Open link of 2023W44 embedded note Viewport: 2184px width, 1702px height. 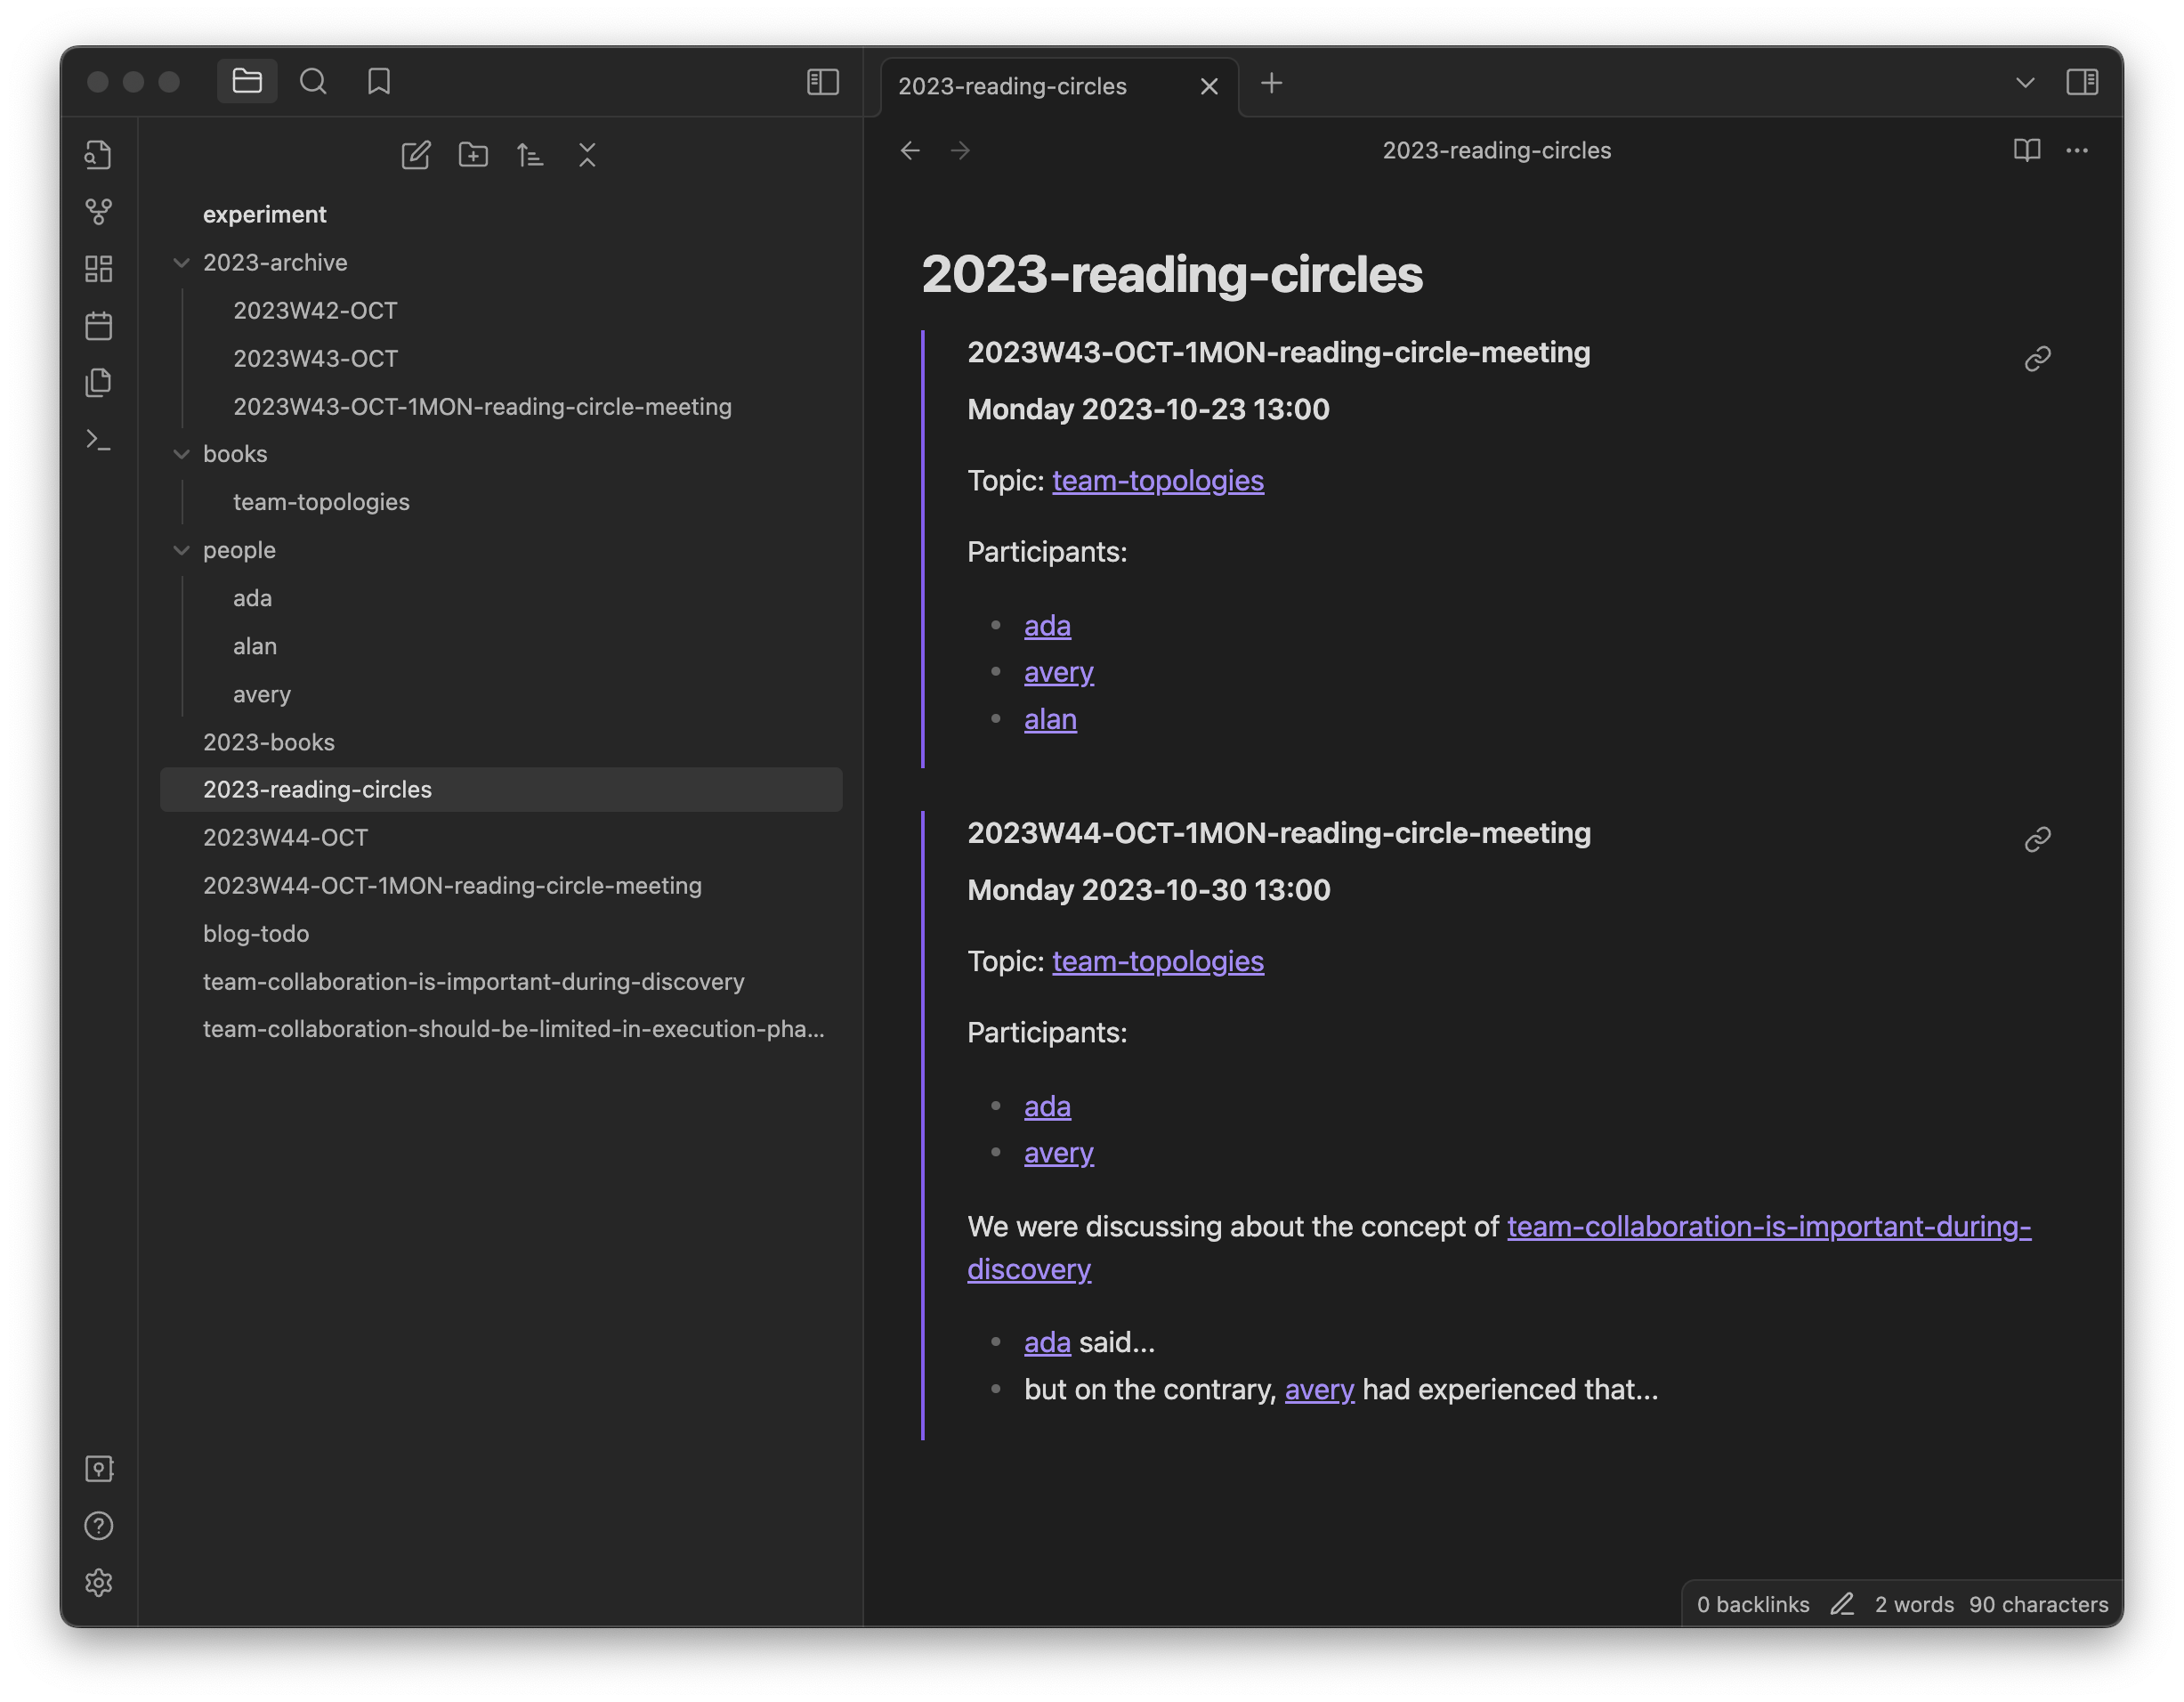(x=2037, y=840)
